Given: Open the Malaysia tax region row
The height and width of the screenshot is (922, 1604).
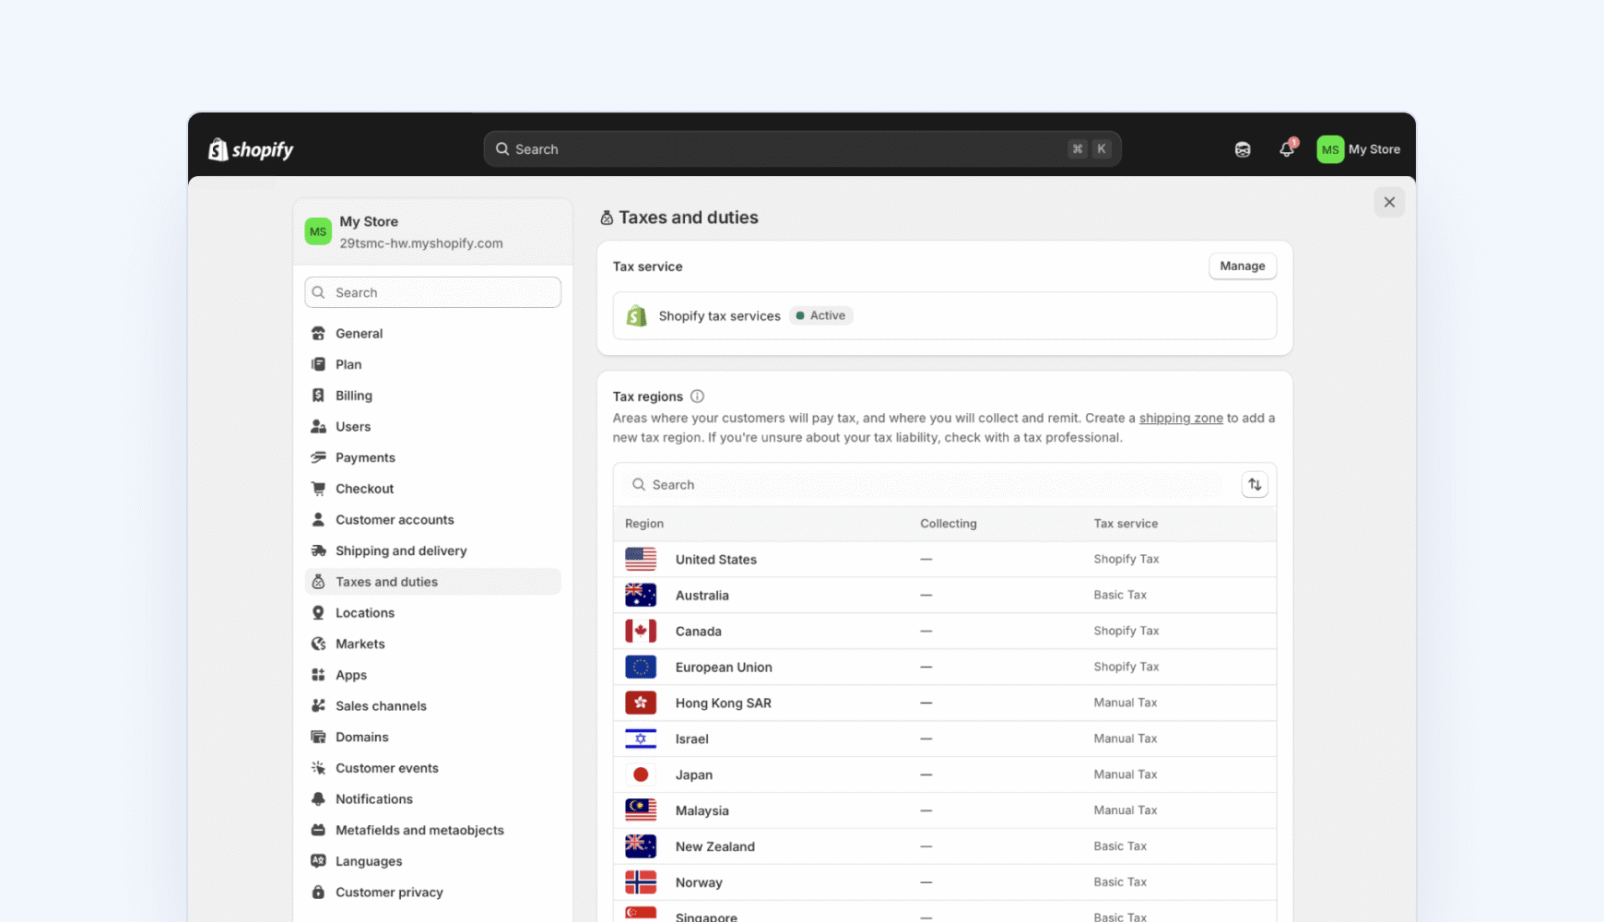Looking at the screenshot, I should tap(944, 811).
